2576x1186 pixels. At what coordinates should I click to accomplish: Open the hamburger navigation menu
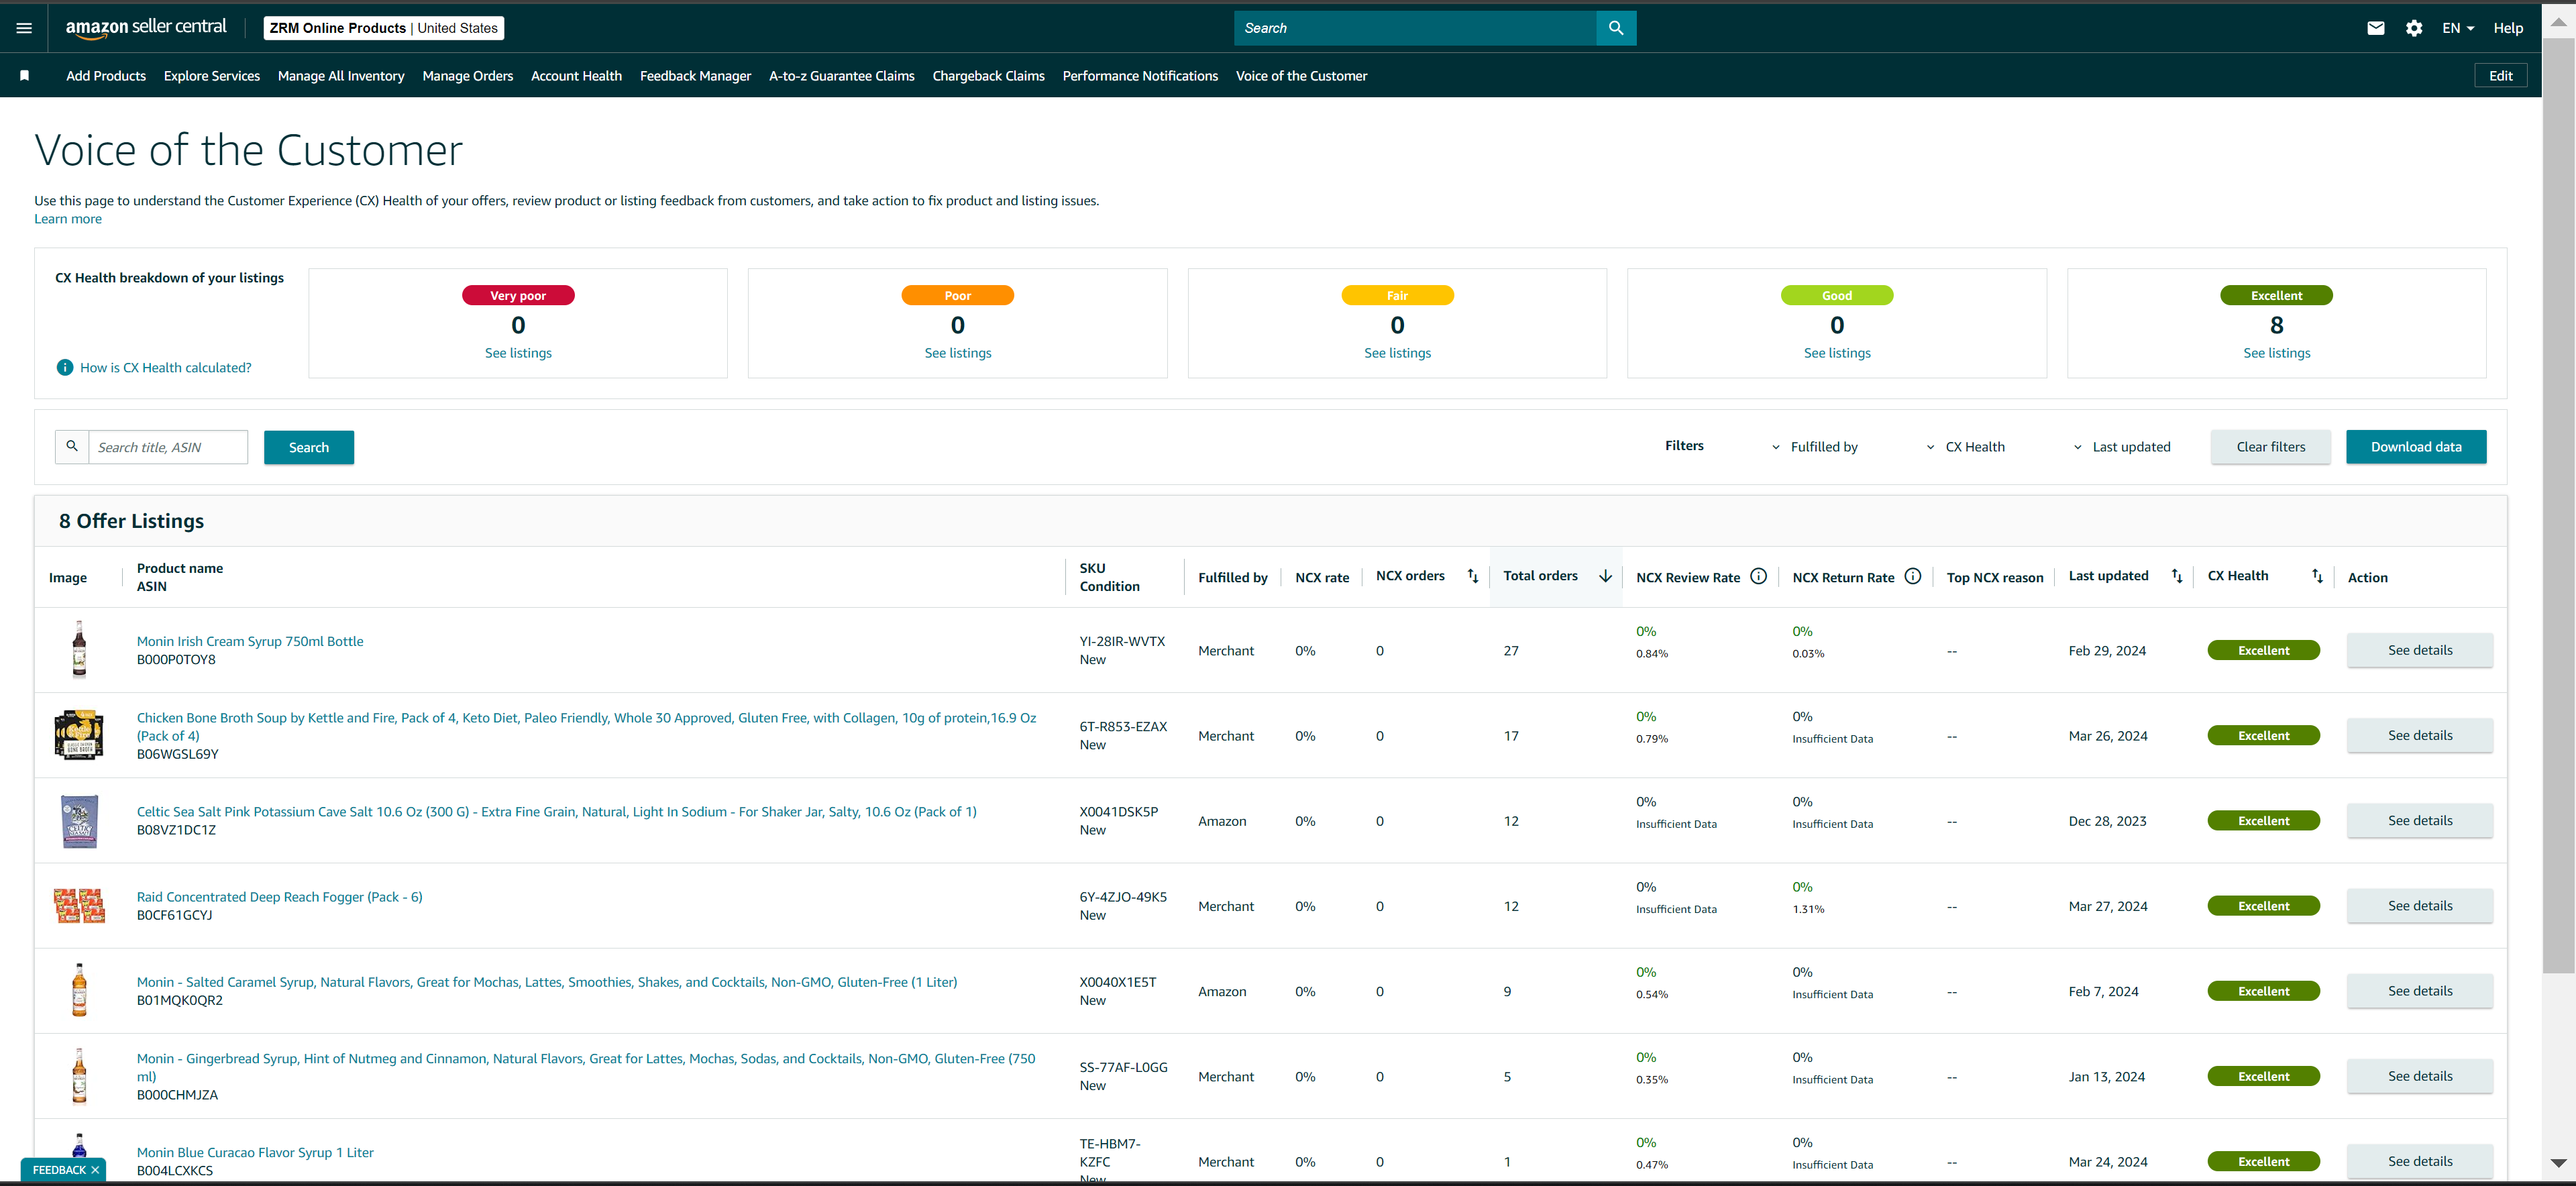click(24, 28)
